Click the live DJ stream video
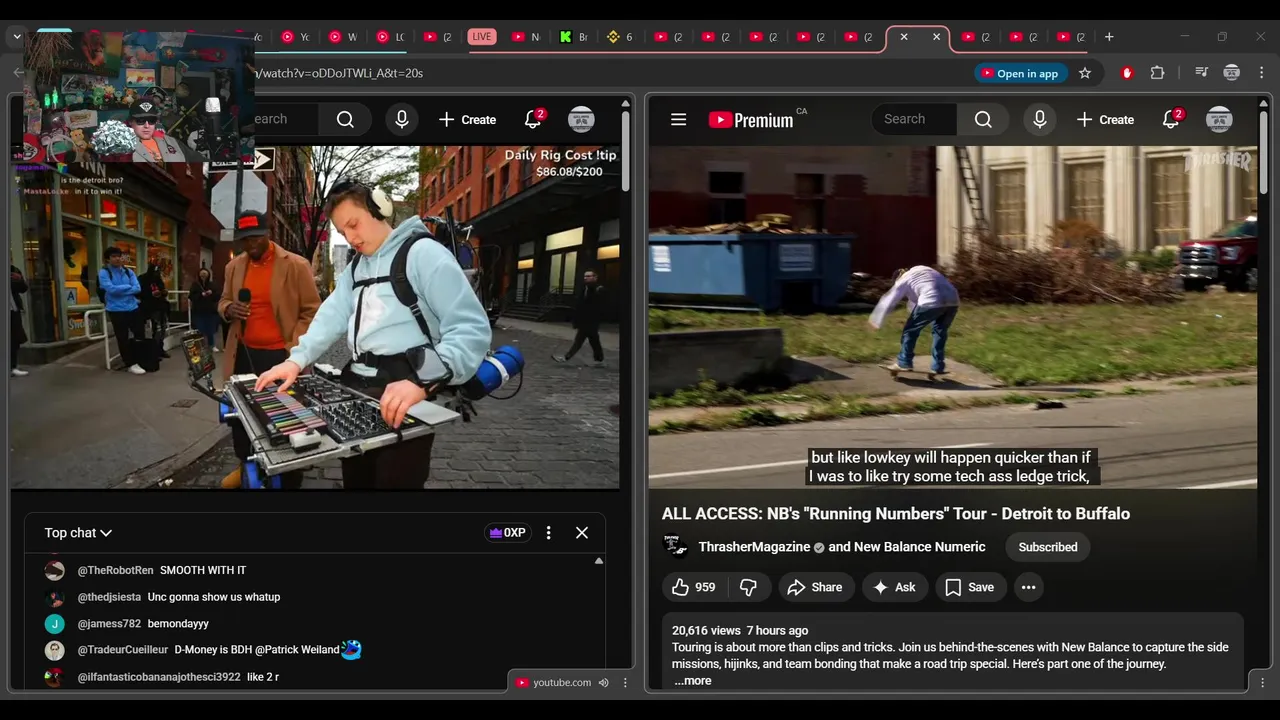Screen dimensions: 1280x720 click(315, 318)
